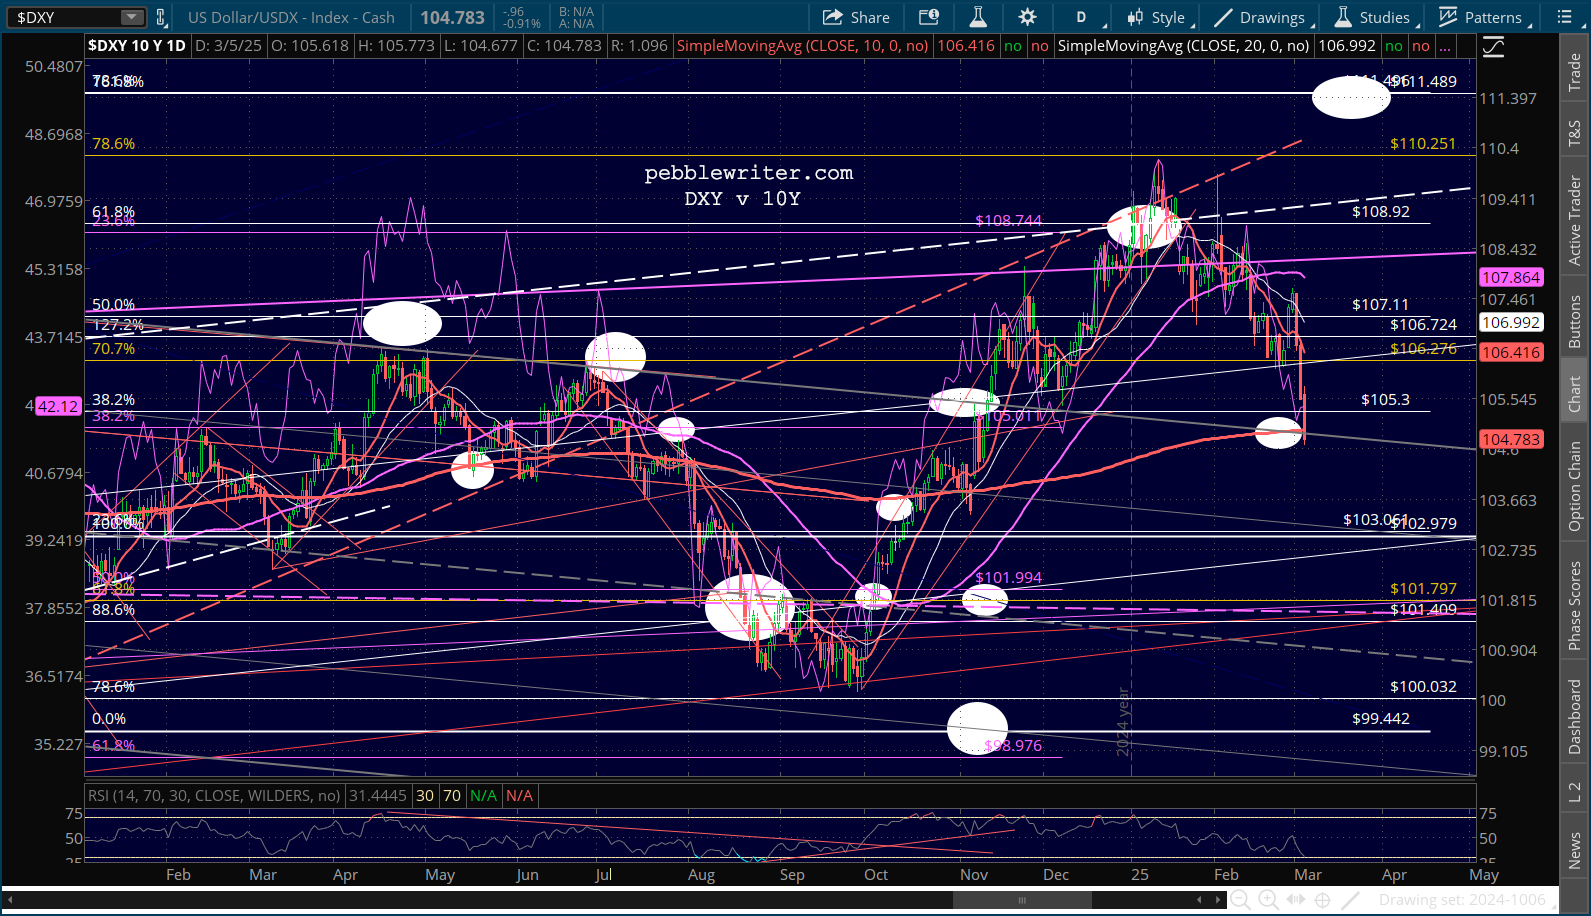The width and height of the screenshot is (1591, 916).
Task: Click the SimpleMovingAvg 10 study label
Action: 803,46
